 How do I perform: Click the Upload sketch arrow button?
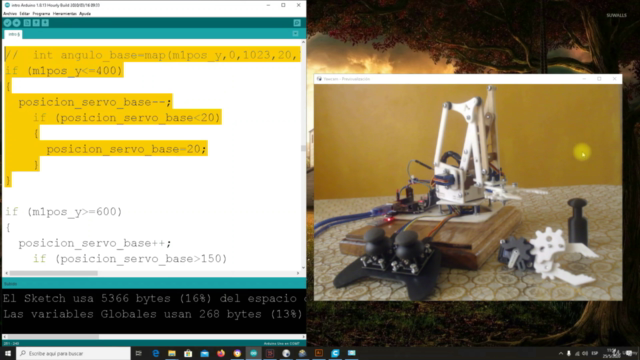(x=17, y=23)
